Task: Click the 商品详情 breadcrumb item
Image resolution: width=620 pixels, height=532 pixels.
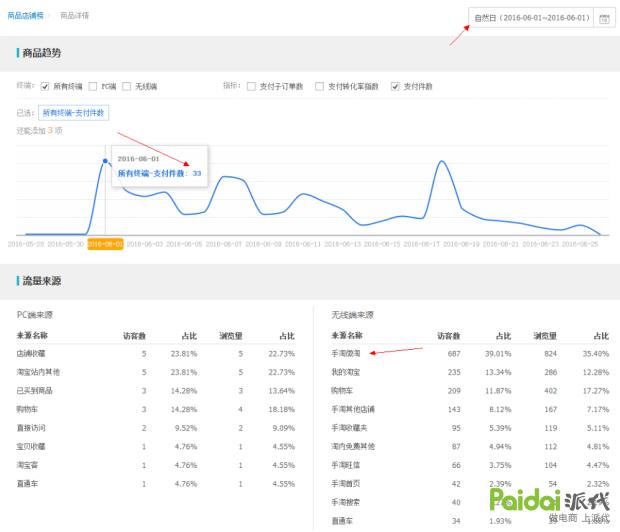Action: pyautogui.click(x=74, y=15)
